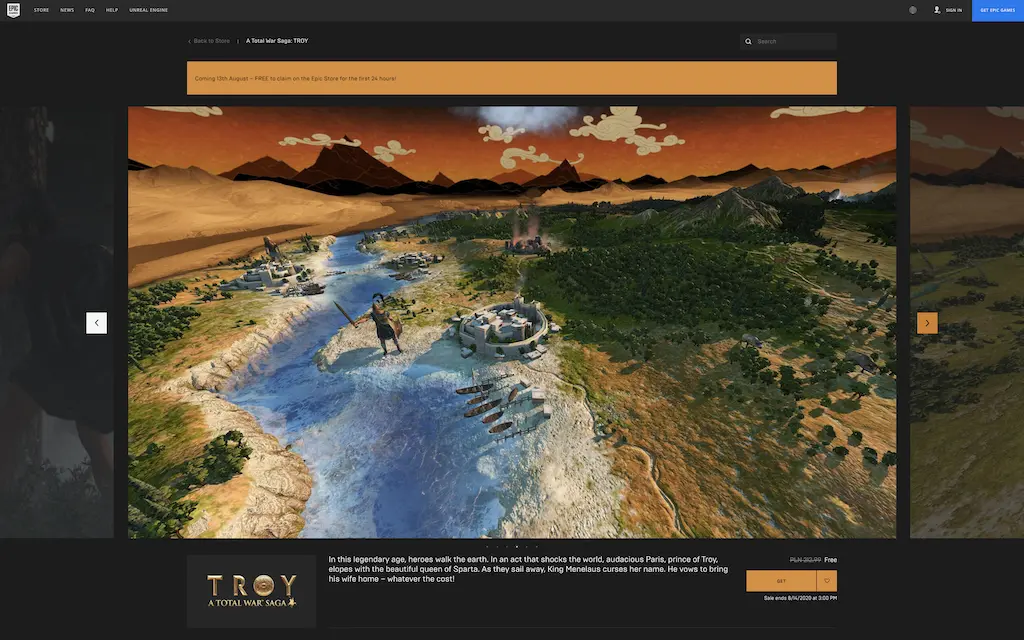Screen dimensions: 1024x640
Task: Click the orange GET button
Action: click(781, 581)
